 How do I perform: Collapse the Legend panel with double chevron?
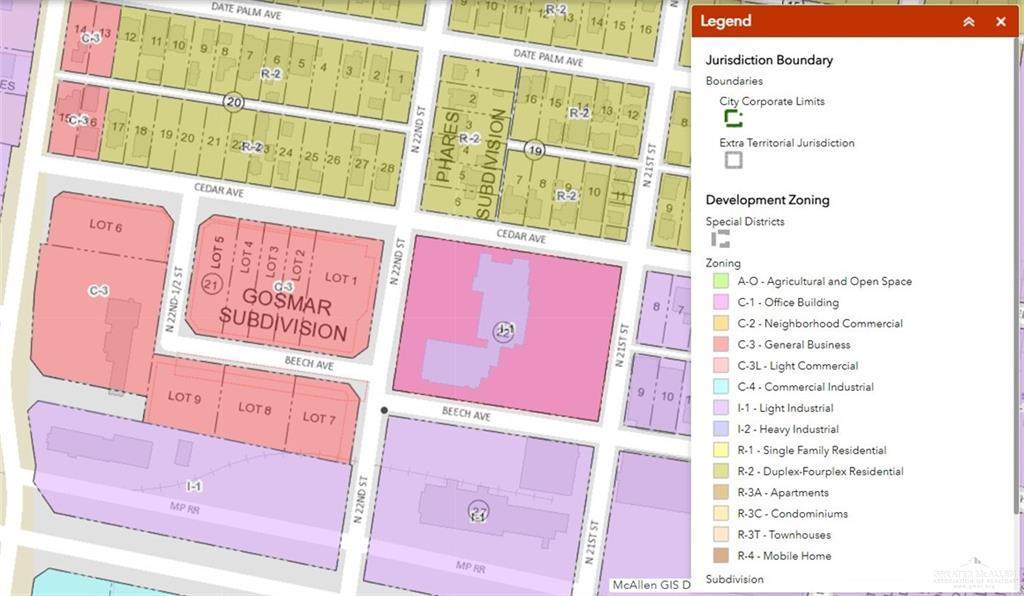coord(968,21)
